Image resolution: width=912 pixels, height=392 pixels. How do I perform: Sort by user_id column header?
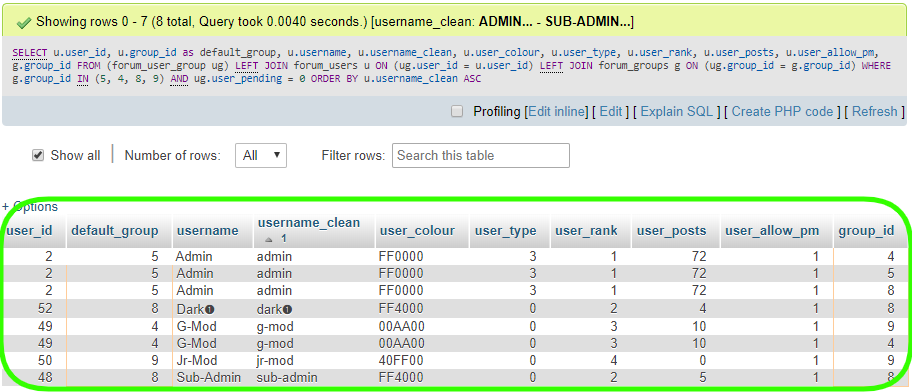pyautogui.click(x=29, y=231)
